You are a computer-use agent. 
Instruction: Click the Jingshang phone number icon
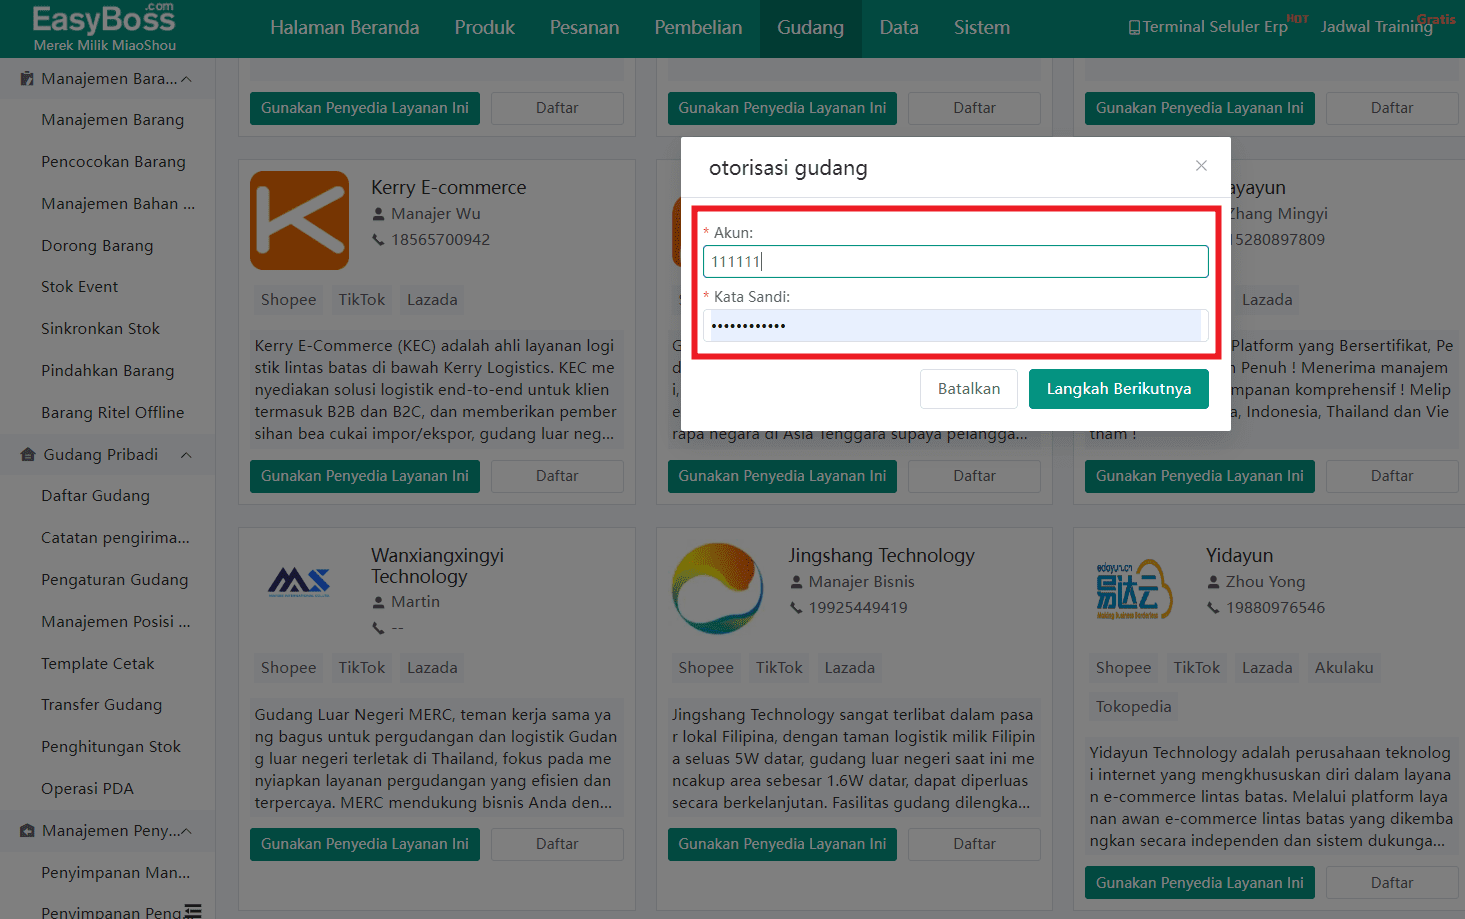(796, 608)
